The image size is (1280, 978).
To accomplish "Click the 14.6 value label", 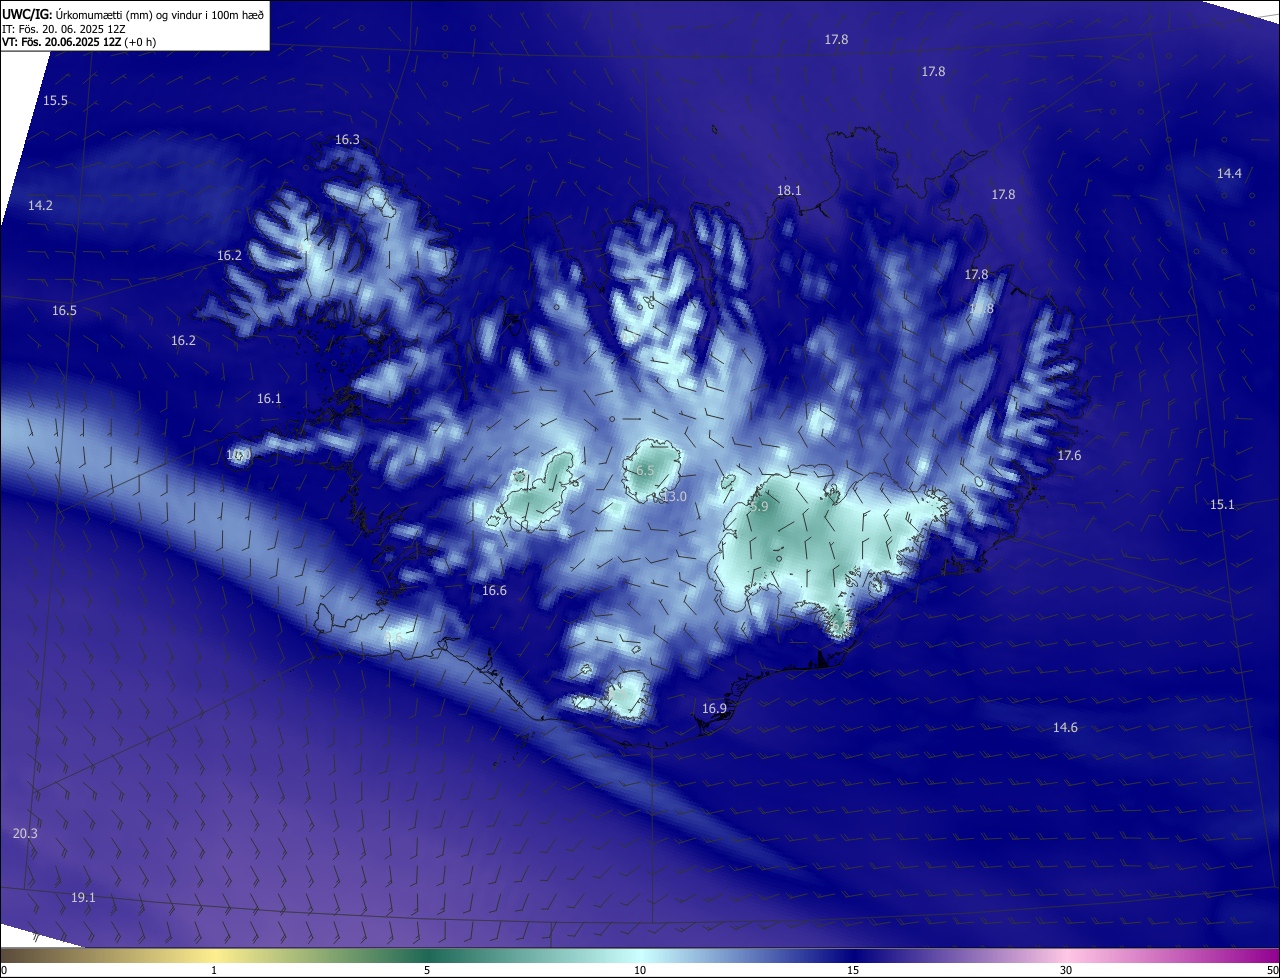I will pyautogui.click(x=1065, y=728).
